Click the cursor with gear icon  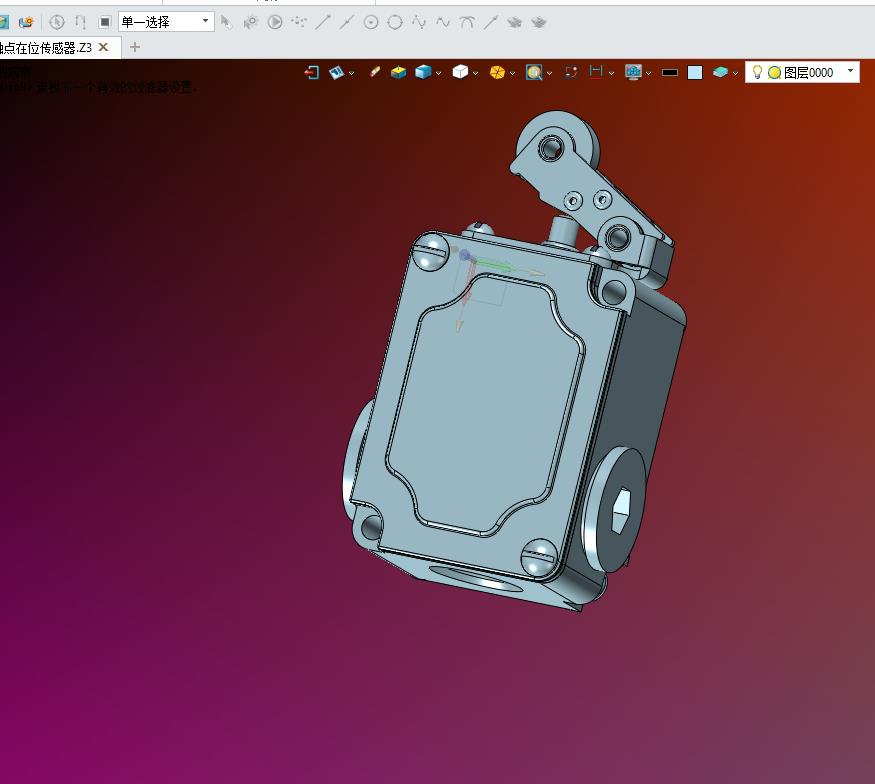point(251,22)
